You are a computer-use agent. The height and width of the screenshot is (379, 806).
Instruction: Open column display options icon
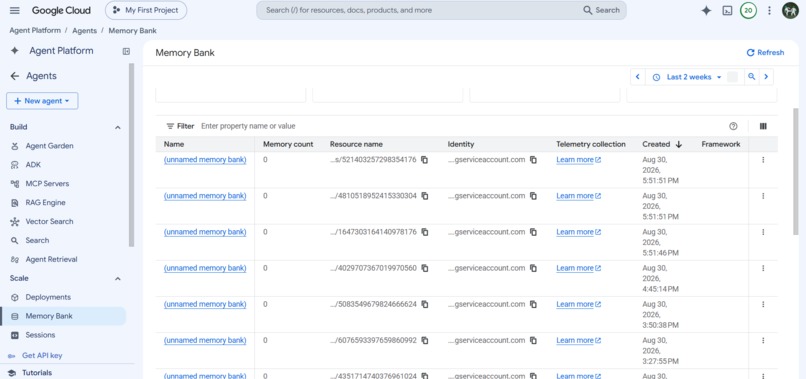click(x=763, y=126)
